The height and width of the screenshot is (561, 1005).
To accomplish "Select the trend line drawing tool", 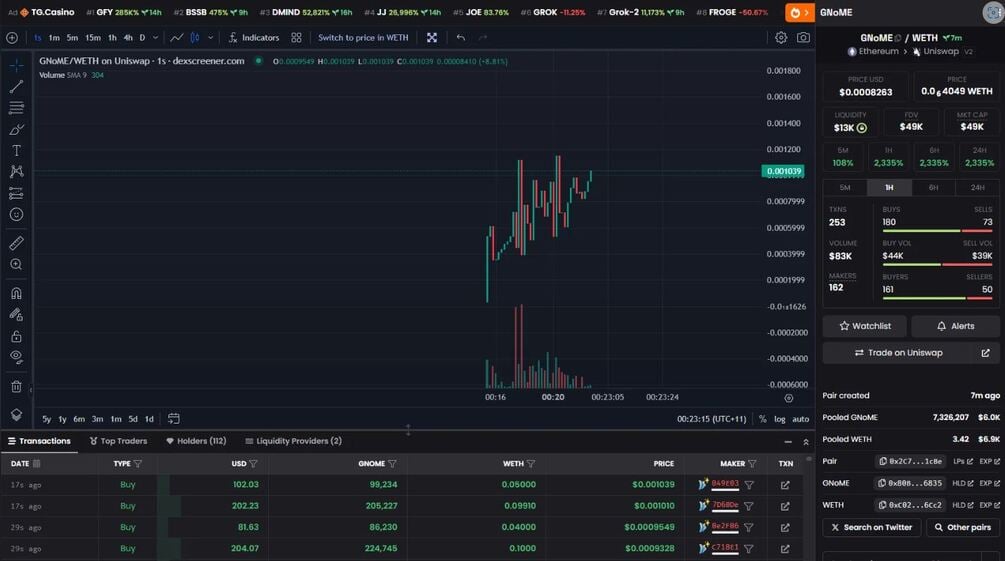I will coord(16,87).
